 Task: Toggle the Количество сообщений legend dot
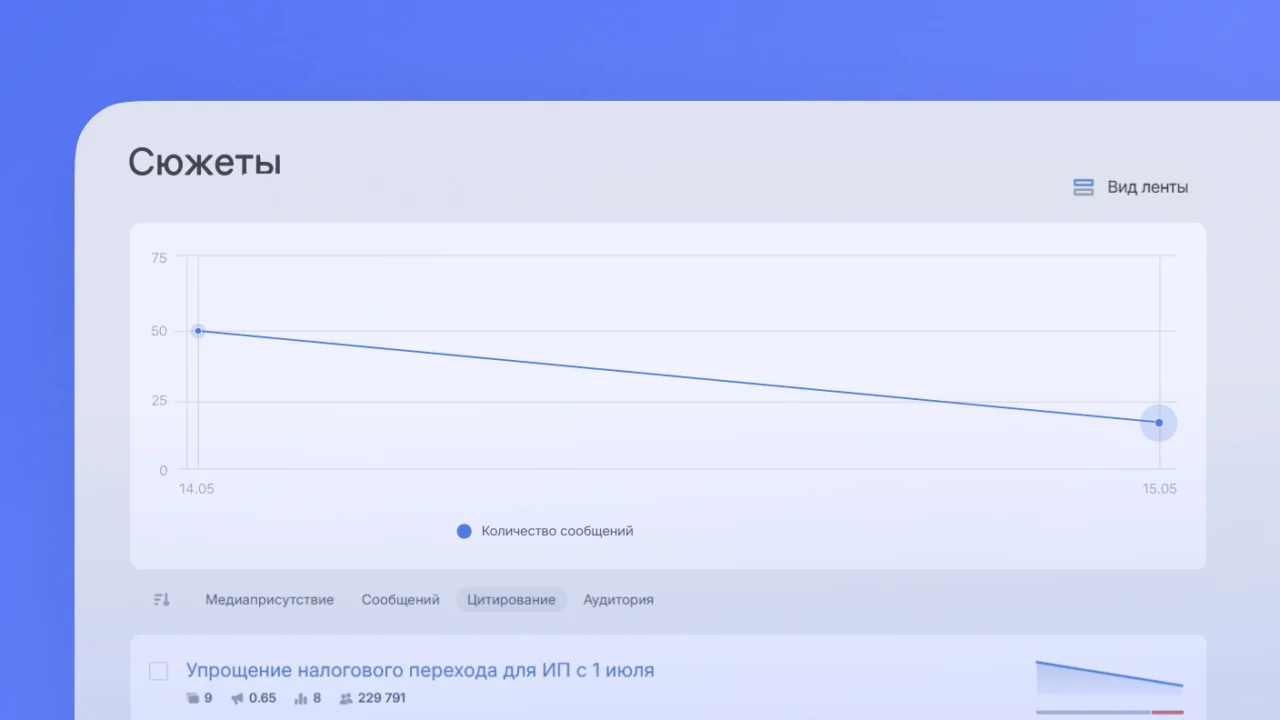pyautogui.click(x=464, y=531)
